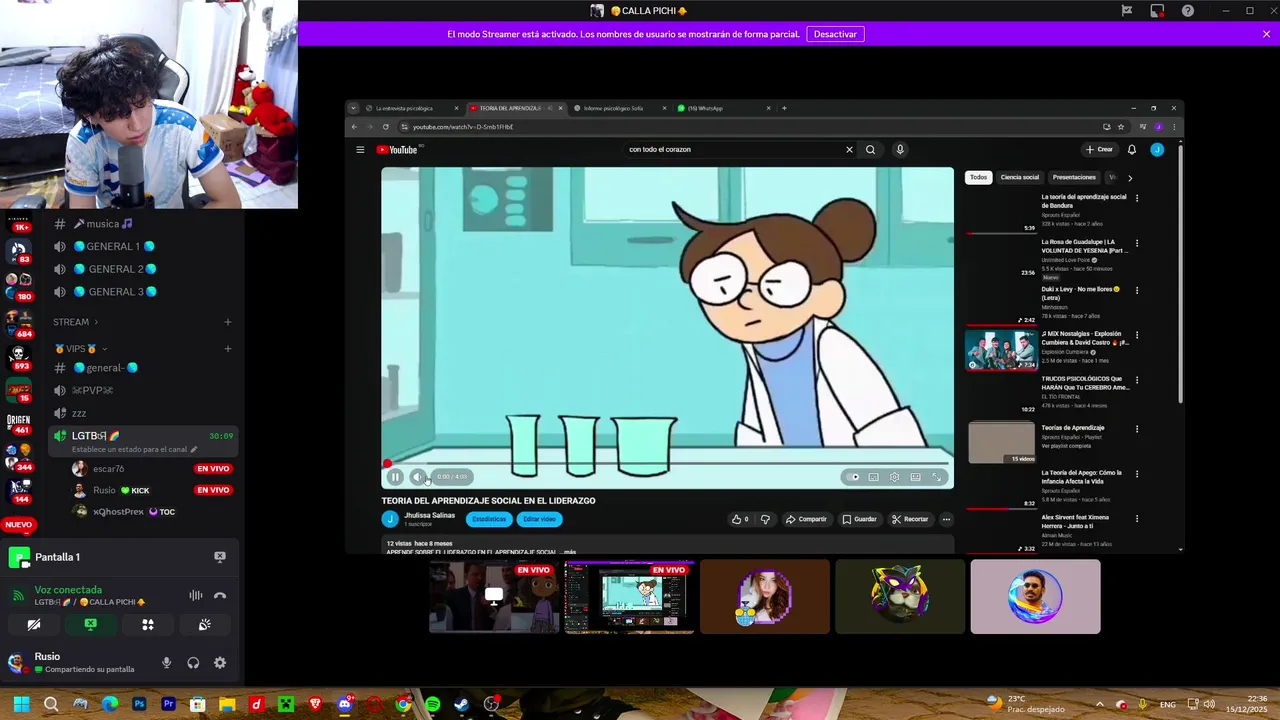Open more actions menu beside Recortar

[x=946, y=519]
